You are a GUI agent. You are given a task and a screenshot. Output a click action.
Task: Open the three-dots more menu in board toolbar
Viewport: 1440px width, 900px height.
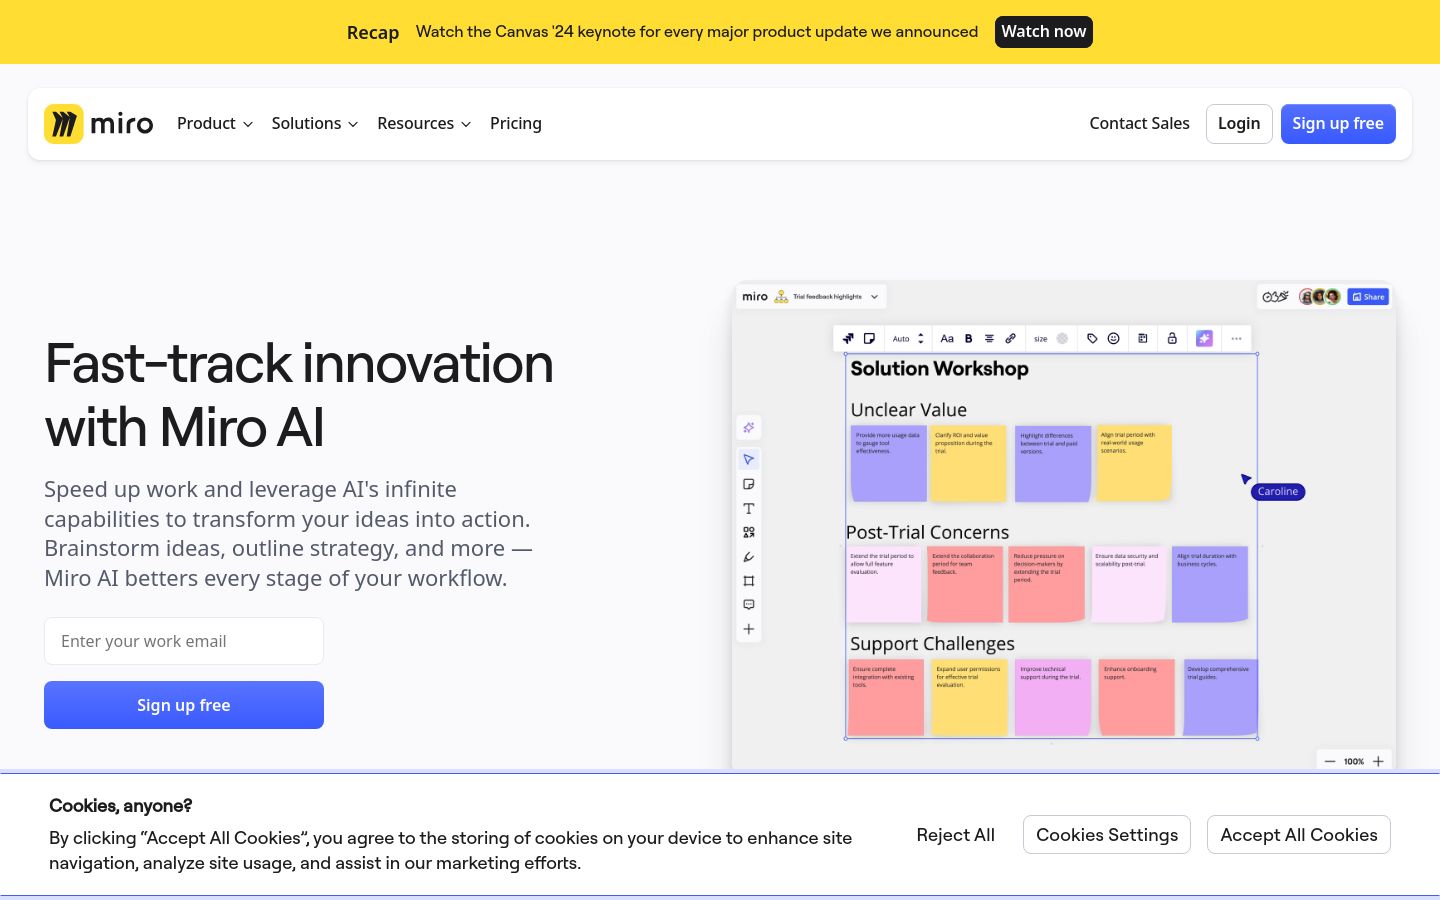click(1236, 338)
